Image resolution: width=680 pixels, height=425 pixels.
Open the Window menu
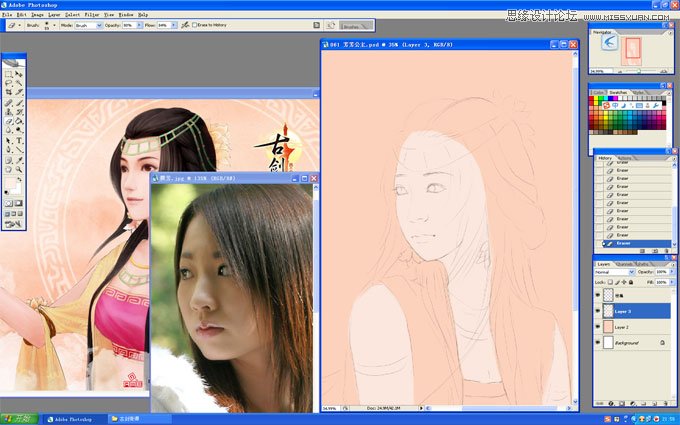(126, 15)
